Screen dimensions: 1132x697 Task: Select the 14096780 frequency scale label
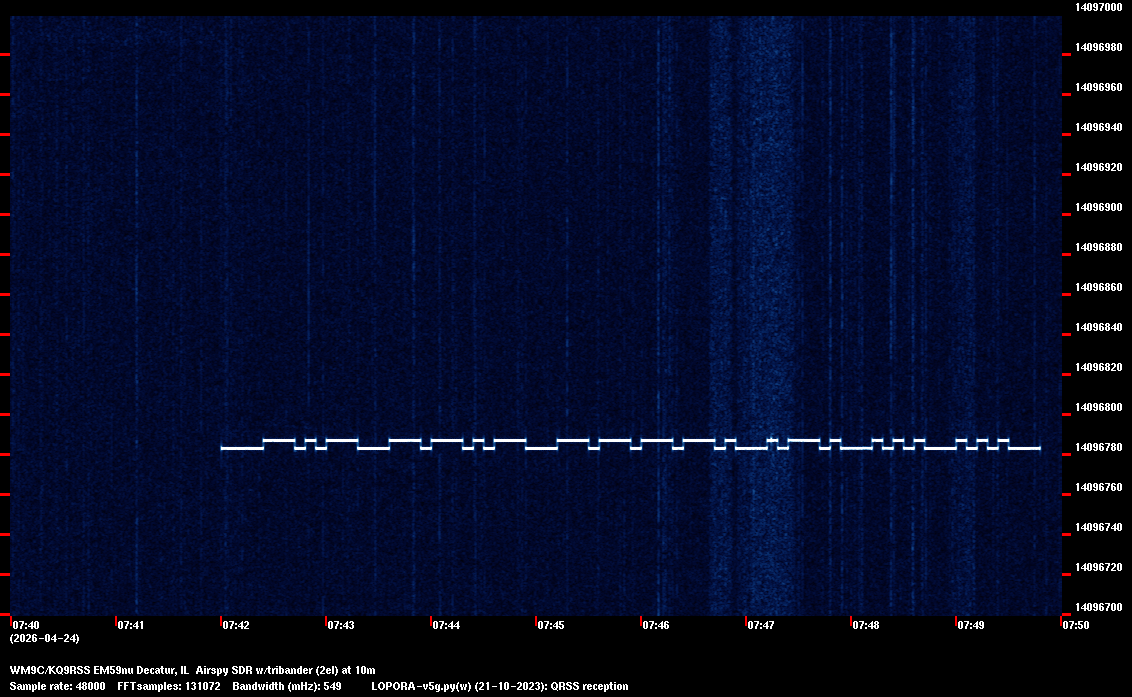tap(1098, 447)
